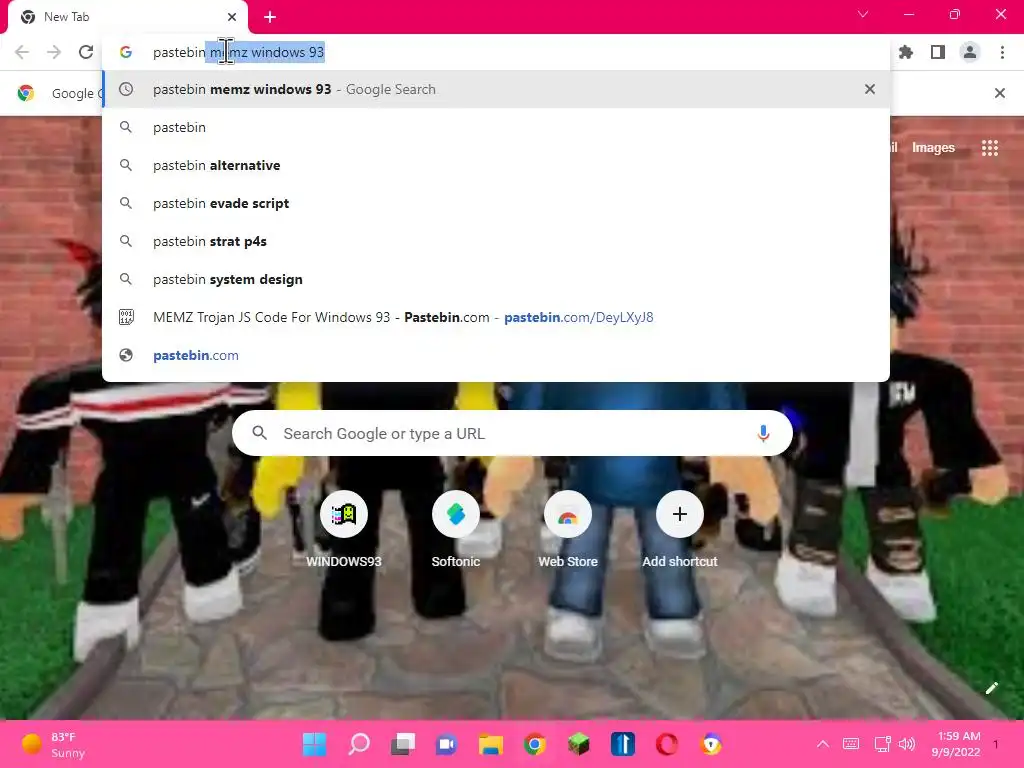Open the Softonic shortcut
The height and width of the screenshot is (768, 1024).
[456, 529]
